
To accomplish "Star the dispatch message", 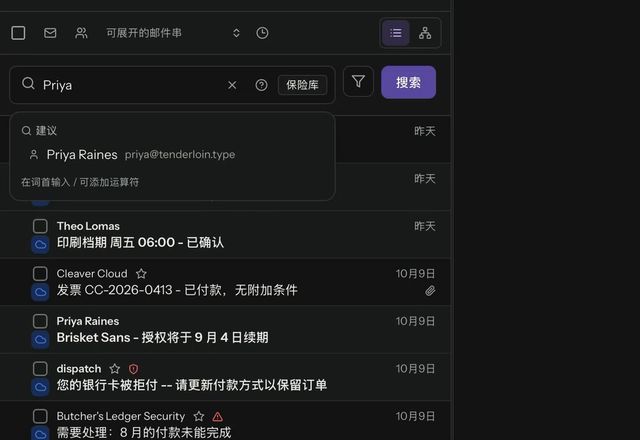I will (115, 369).
